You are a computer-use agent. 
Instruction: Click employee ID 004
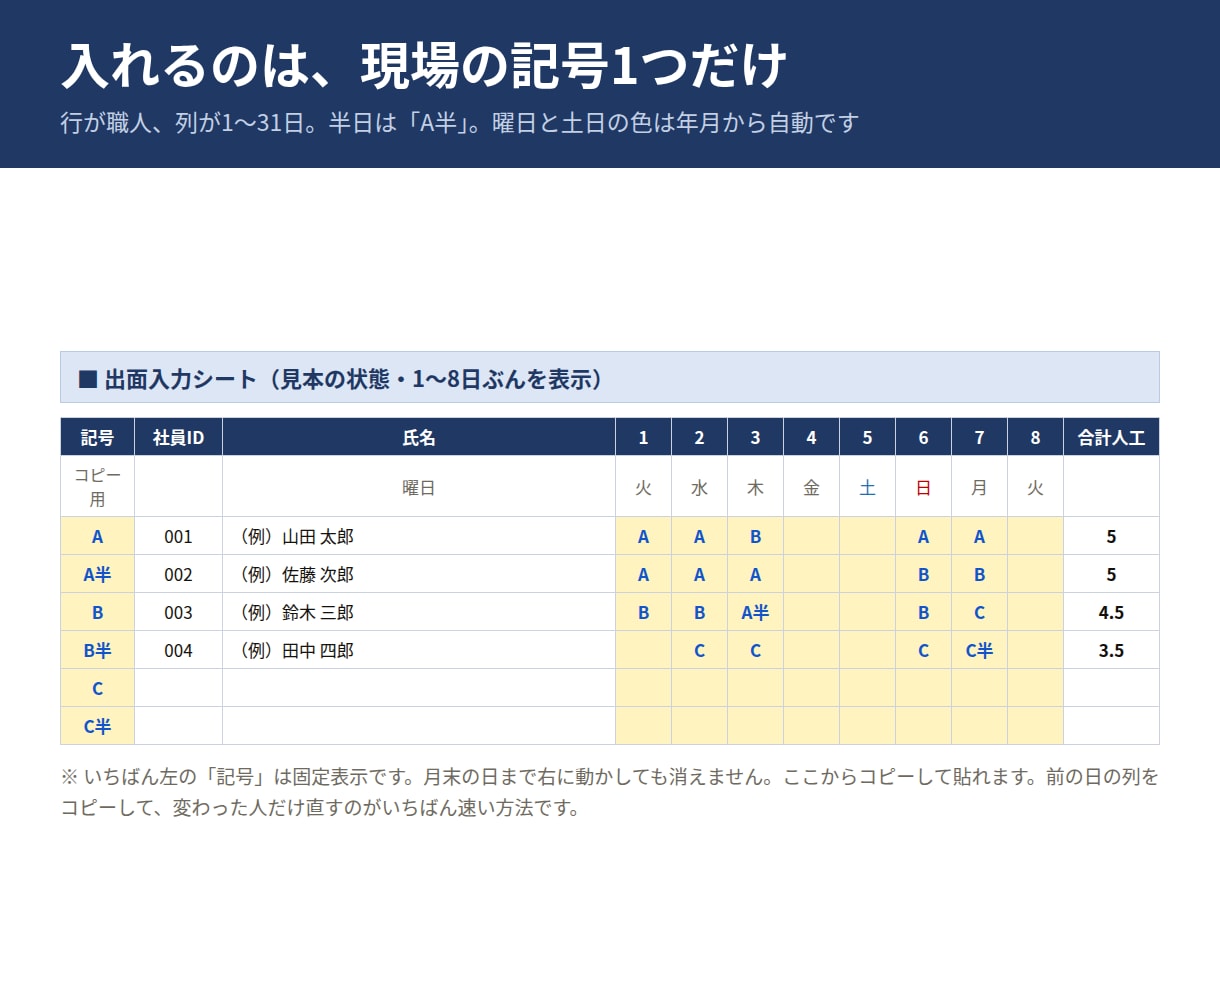[178, 650]
